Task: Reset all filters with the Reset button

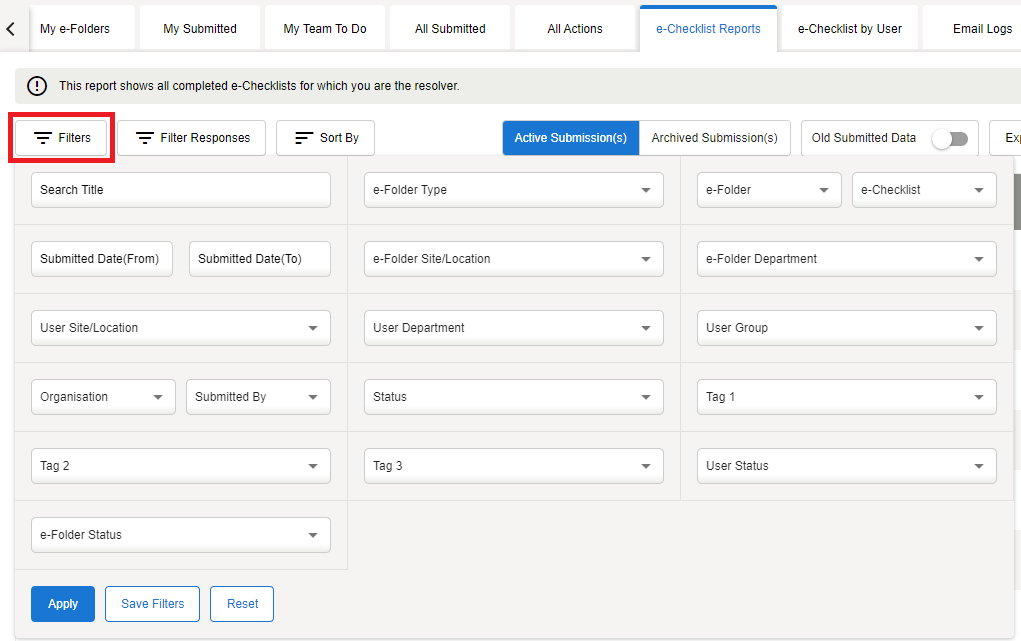Action: (x=242, y=604)
